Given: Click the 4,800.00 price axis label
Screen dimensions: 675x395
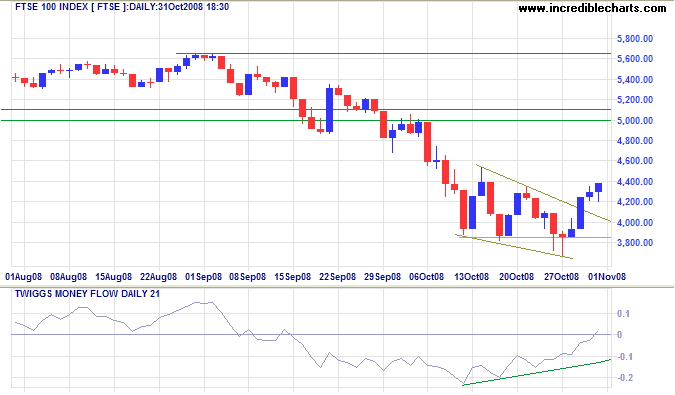Looking at the screenshot, I should click(635, 141).
